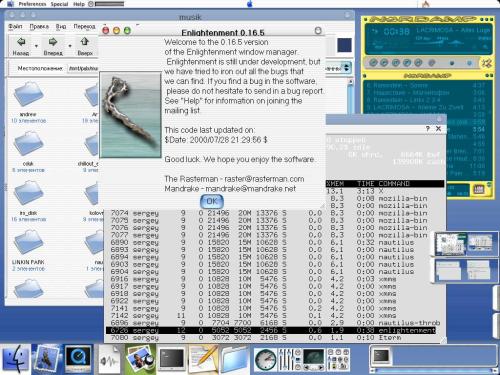Open the terminal icon in the dock
The width and height of the screenshot is (500, 375).
(172, 359)
